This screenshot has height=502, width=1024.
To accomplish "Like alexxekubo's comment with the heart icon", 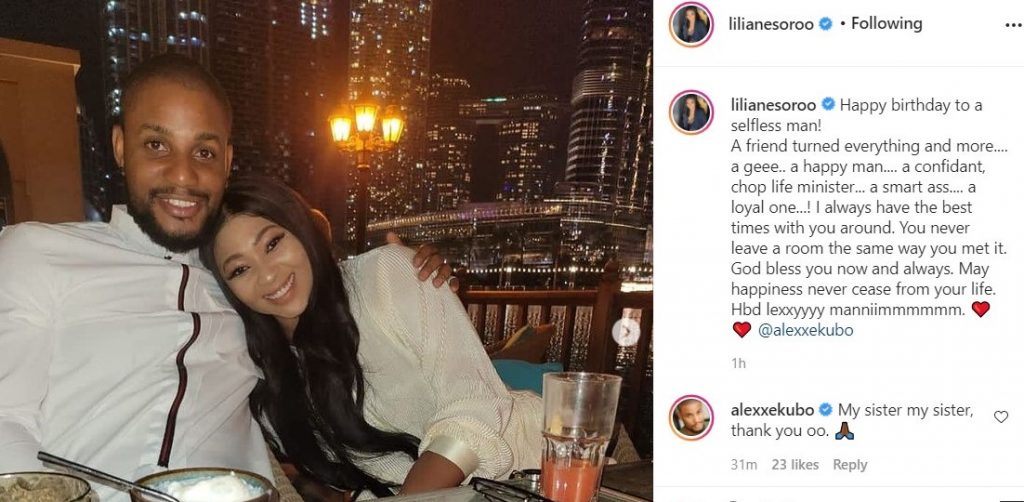I will (x=1000, y=416).
